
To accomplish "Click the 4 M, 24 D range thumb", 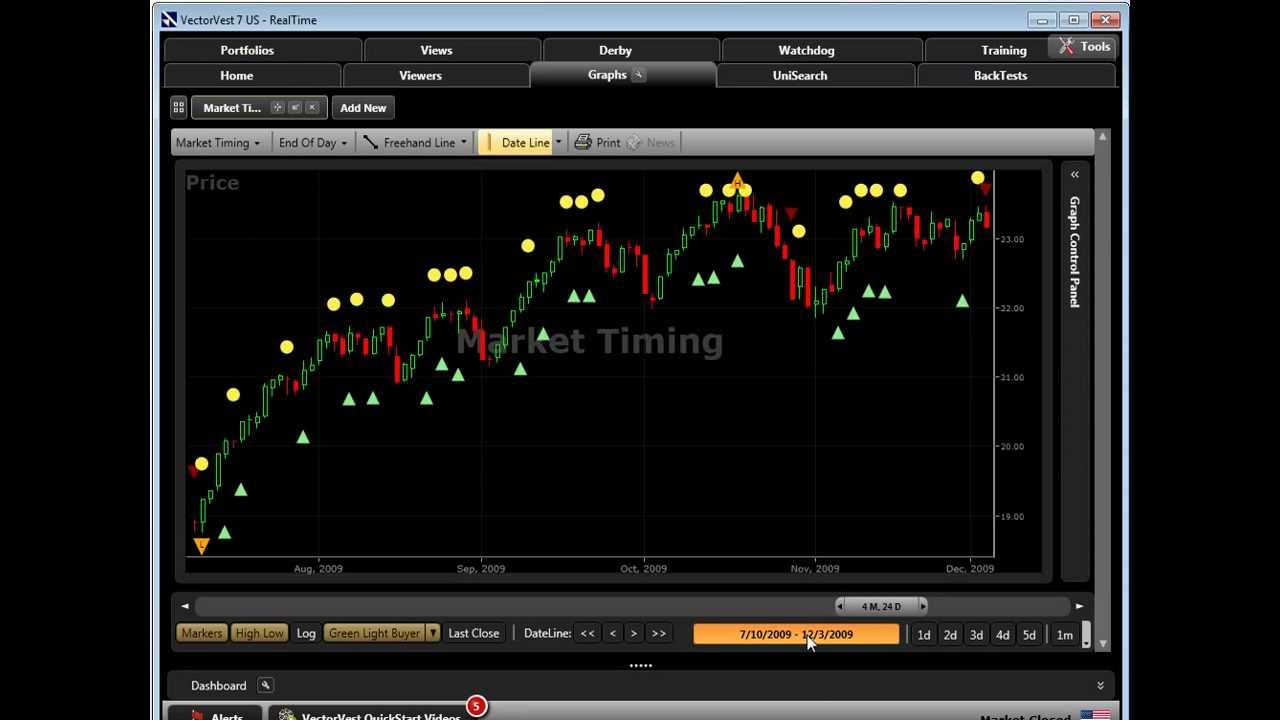I will [x=881, y=606].
